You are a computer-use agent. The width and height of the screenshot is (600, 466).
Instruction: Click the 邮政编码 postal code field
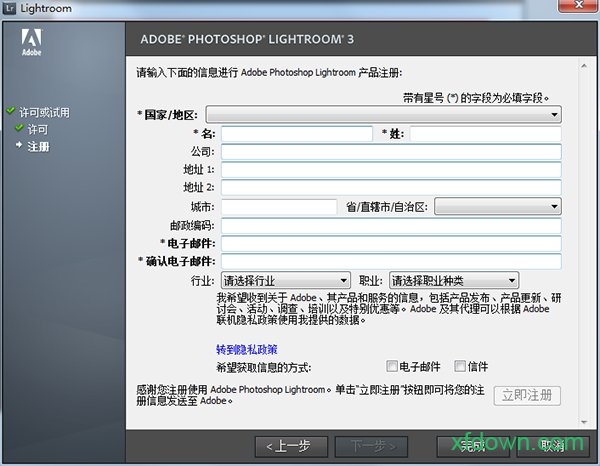(391, 225)
